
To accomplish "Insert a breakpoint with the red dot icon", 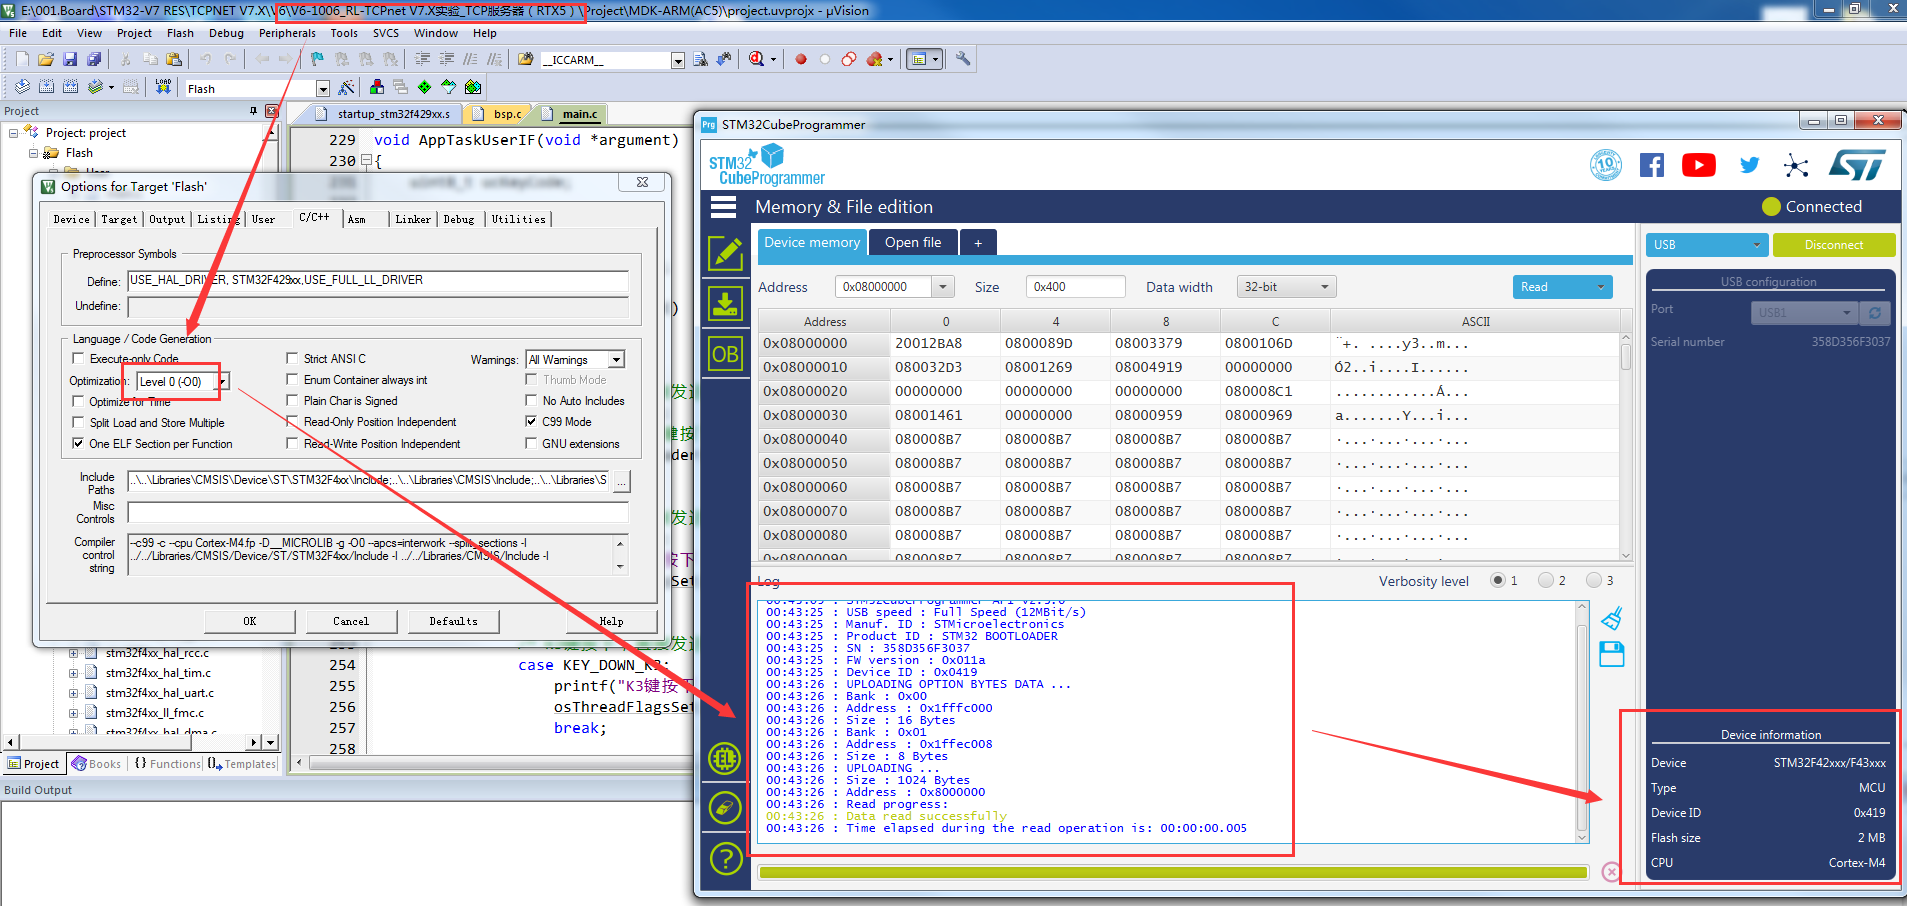I will (x=801, y=59).
